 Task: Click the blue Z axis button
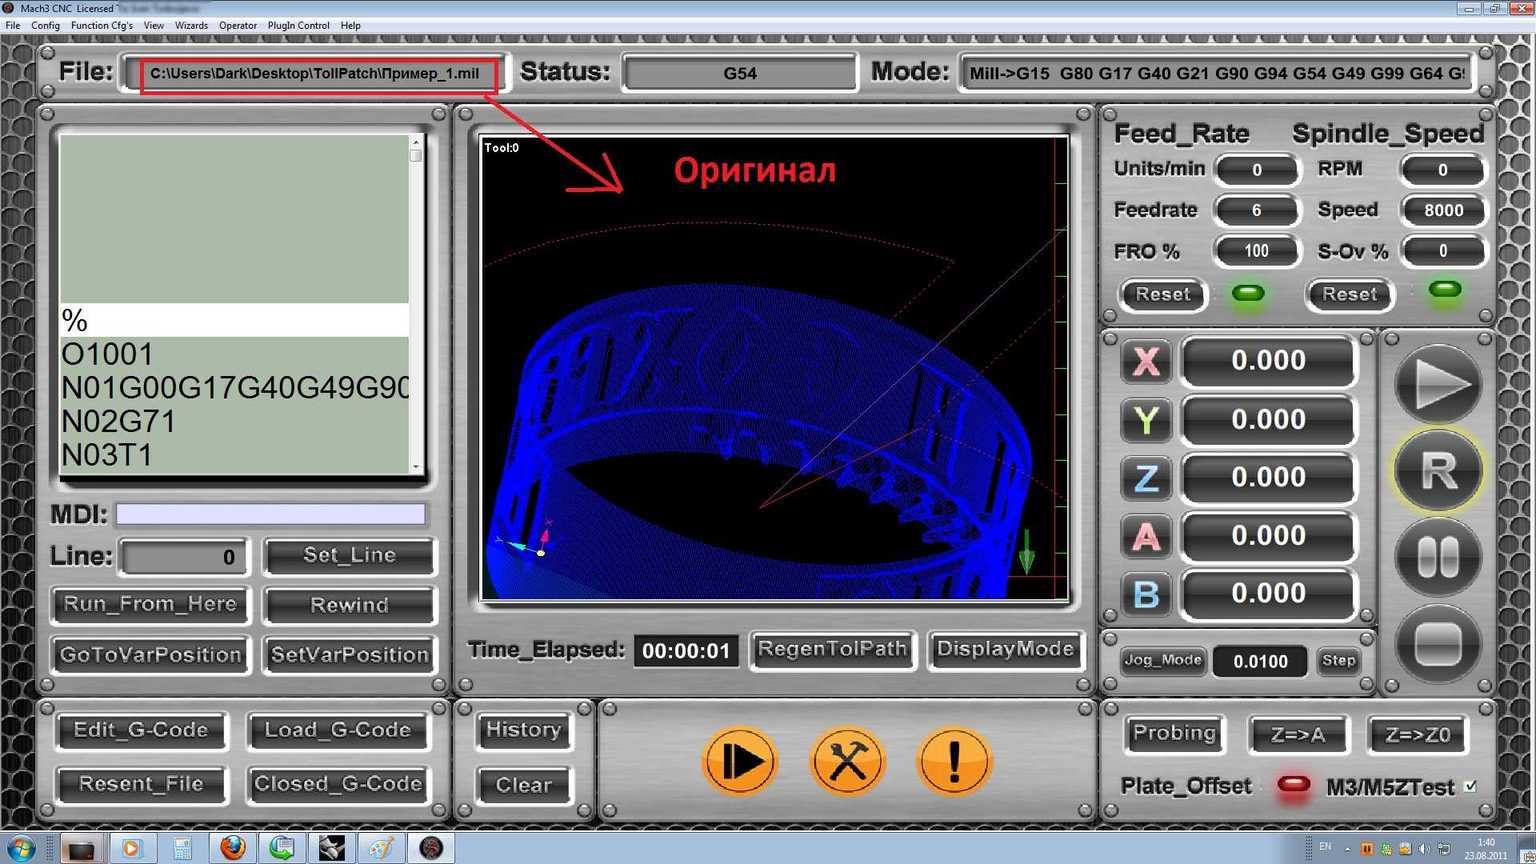click(1146, 478)
